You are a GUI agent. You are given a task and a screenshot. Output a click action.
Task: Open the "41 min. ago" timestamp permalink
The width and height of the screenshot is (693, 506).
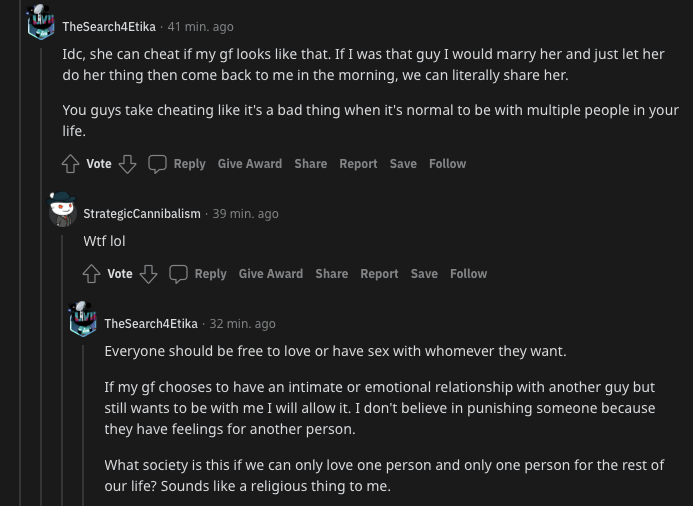click(x=201, y=27)
